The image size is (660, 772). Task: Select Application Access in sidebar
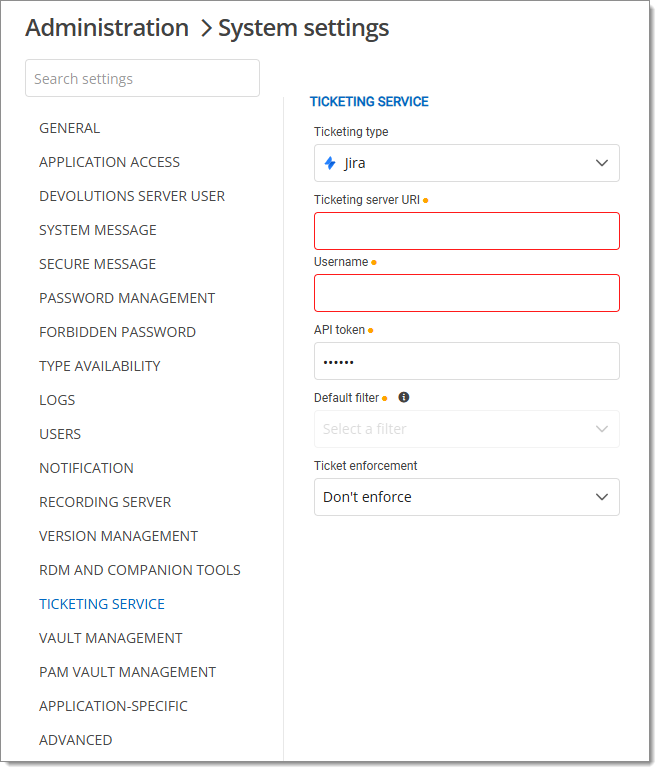click(109, 162)
